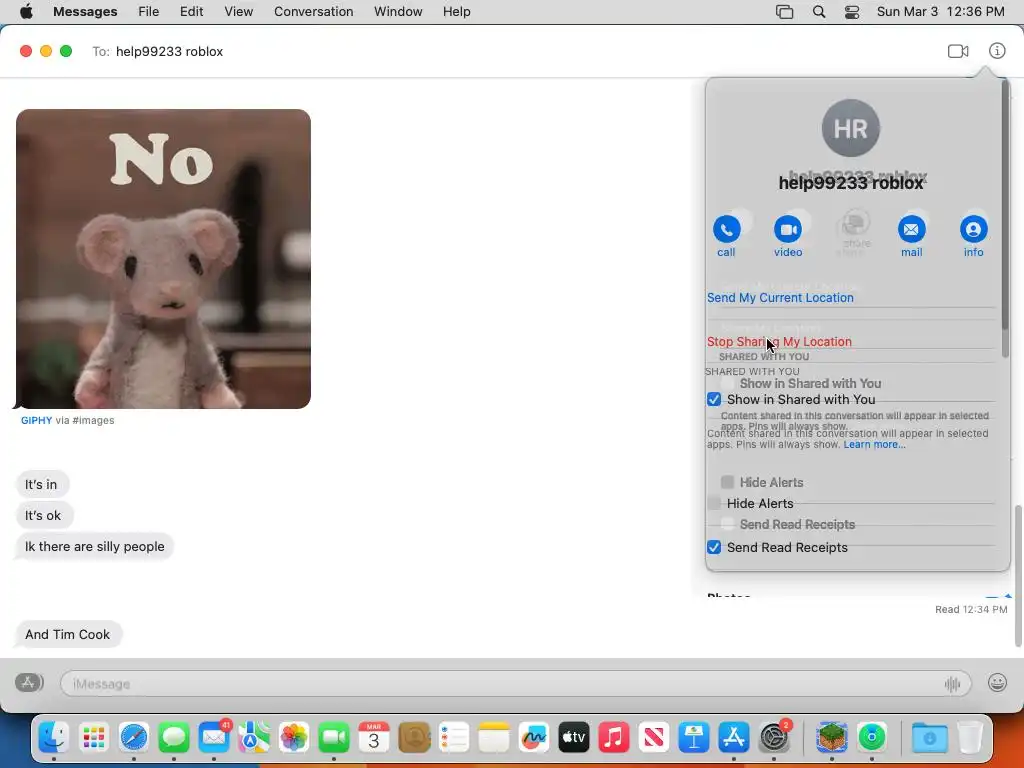The image size is (1024, 768).
Task: Close the conversation details info button
Action: 997,51
